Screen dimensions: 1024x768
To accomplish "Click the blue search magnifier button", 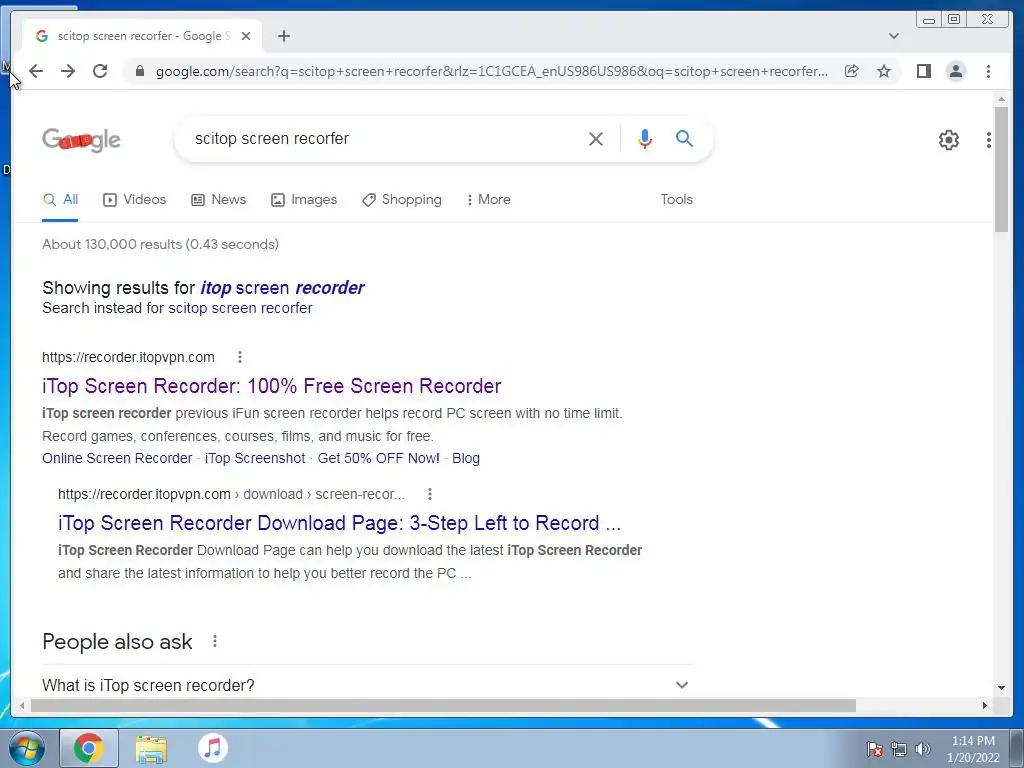I will point(684,138).
